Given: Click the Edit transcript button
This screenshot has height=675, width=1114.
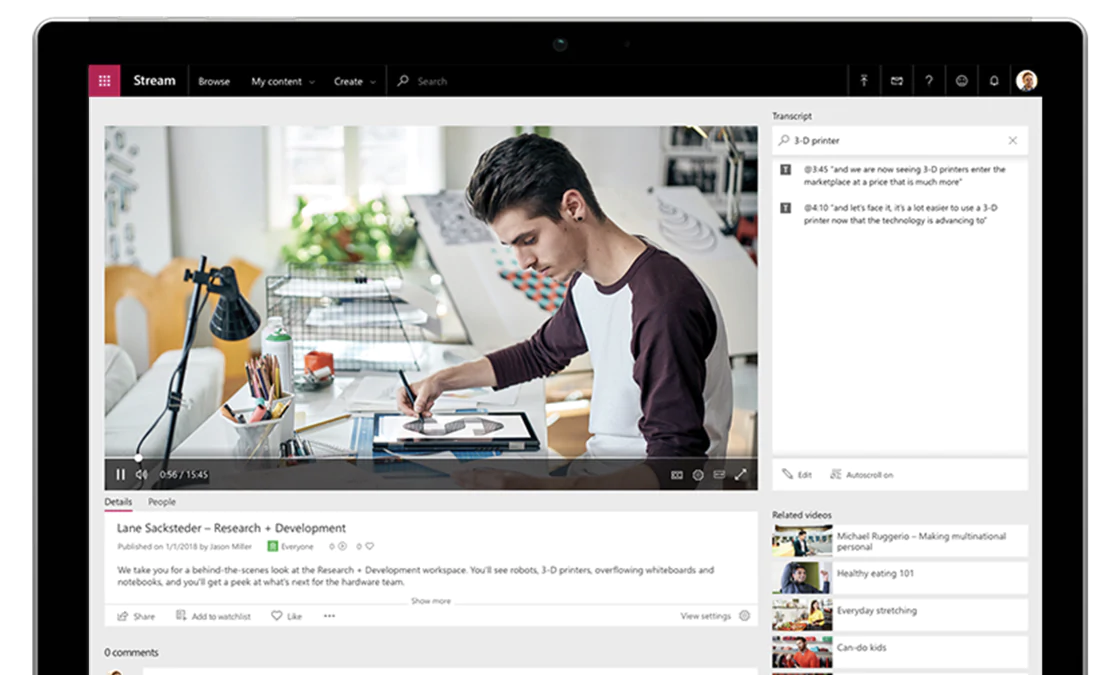Looking at the screenshot, I should 796,475.
